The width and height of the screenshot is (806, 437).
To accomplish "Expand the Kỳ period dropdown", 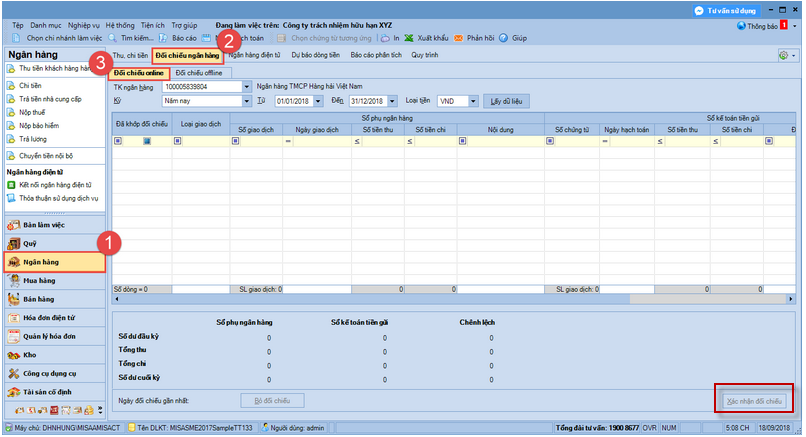I will click(247, 101).
